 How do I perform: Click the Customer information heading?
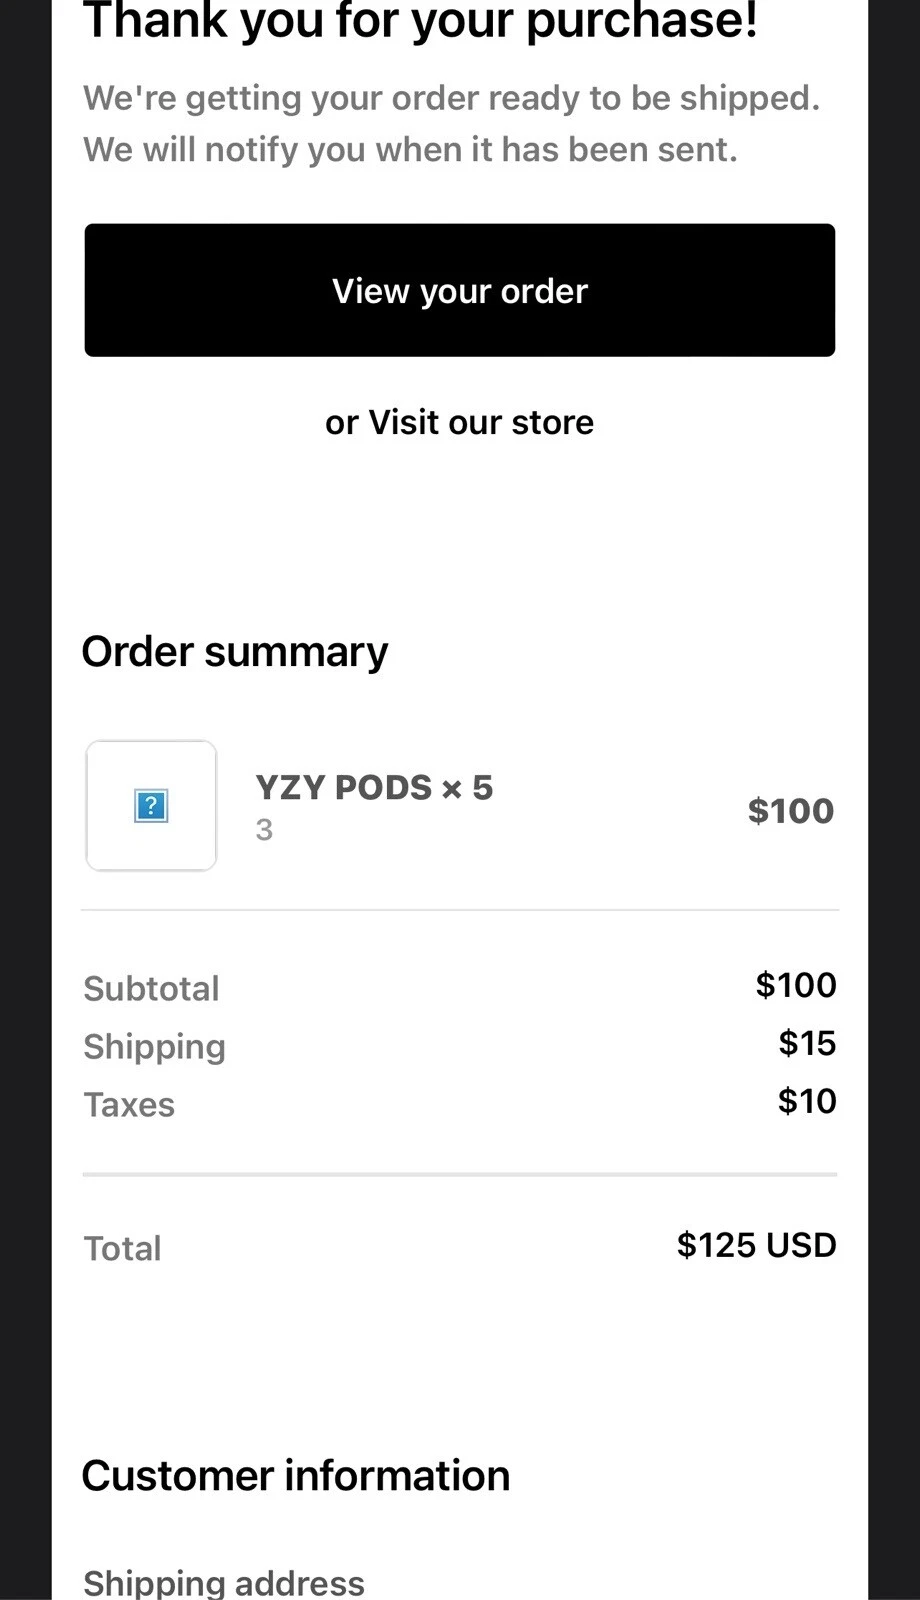pyautogui.click(x=296, y=1475)
